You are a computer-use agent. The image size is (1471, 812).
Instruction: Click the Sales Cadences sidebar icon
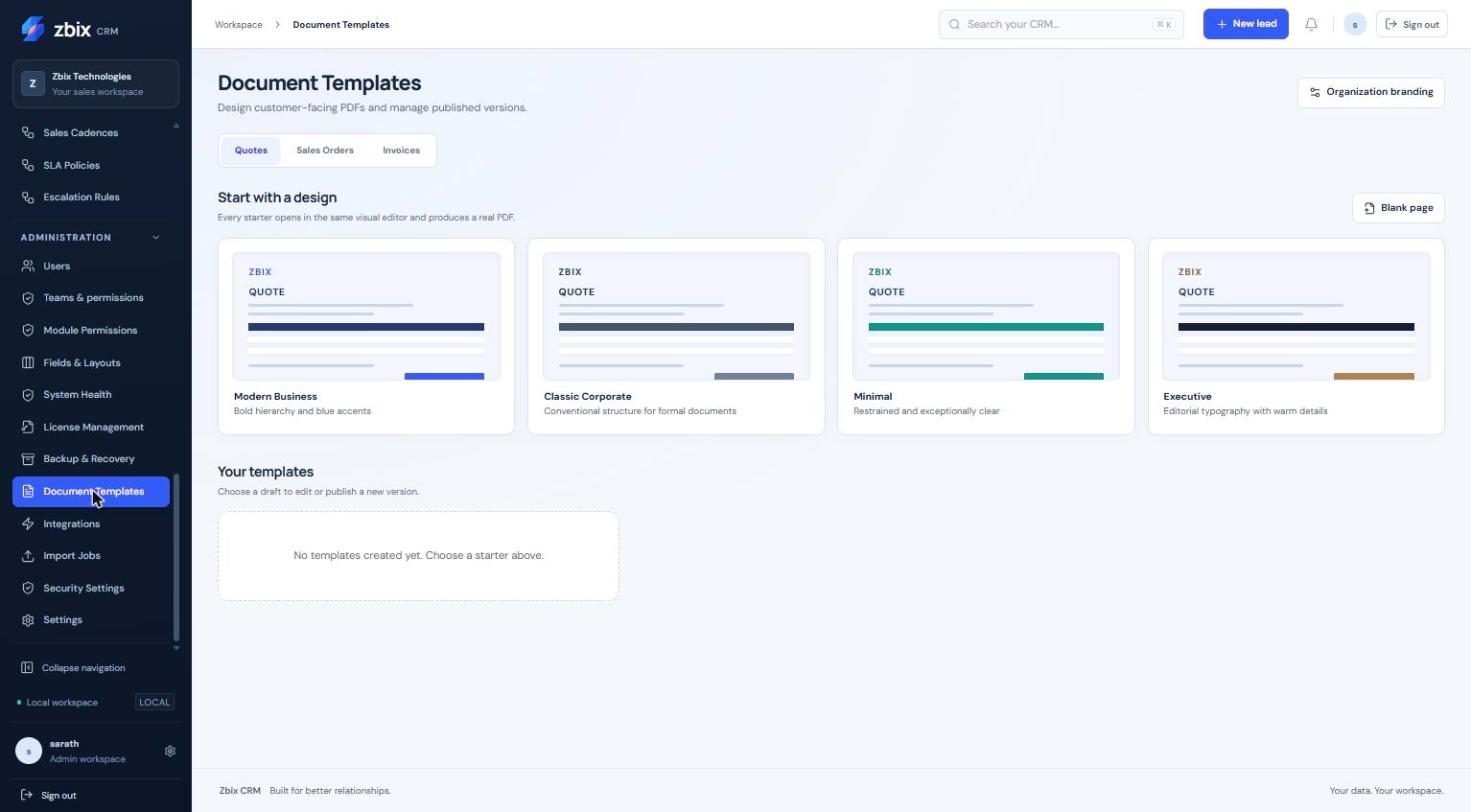(28, 133)
